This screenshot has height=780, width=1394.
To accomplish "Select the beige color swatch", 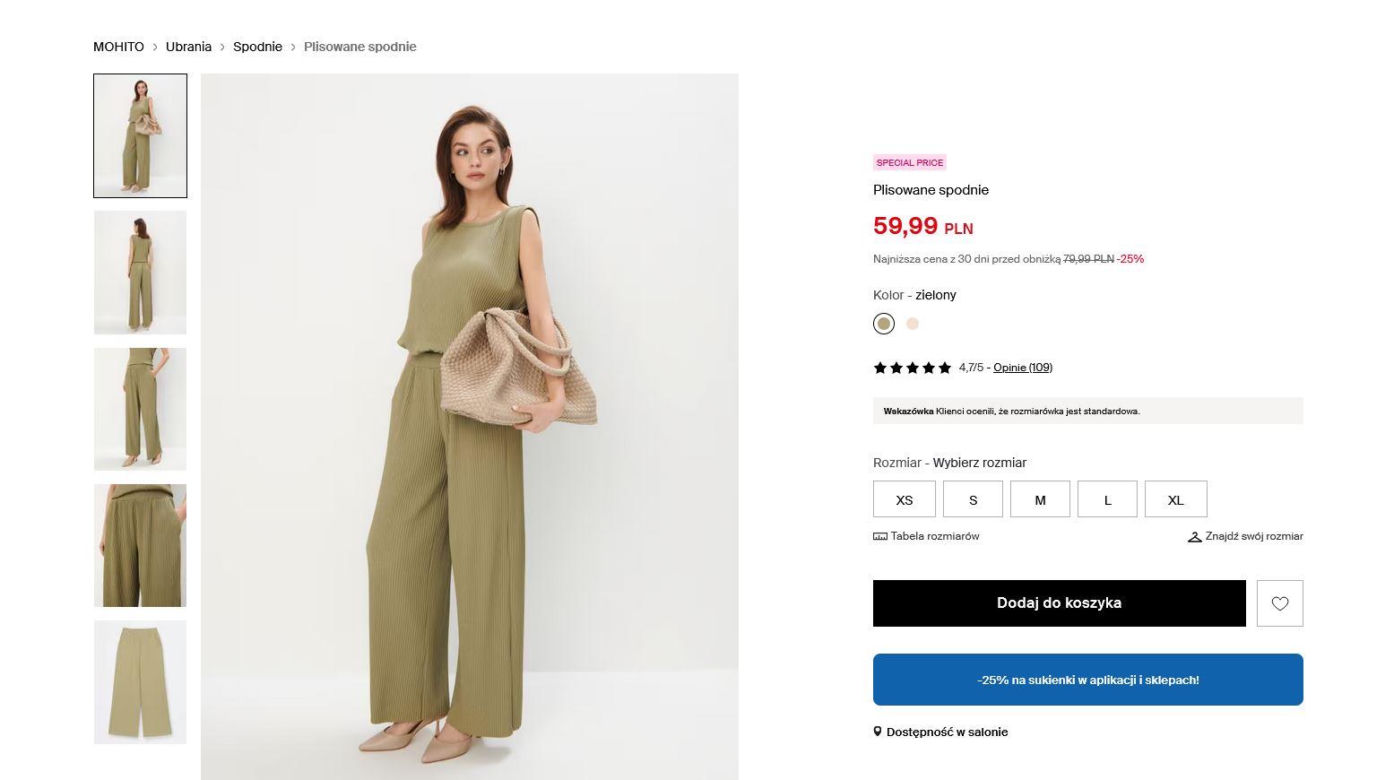I will point(912,324).
